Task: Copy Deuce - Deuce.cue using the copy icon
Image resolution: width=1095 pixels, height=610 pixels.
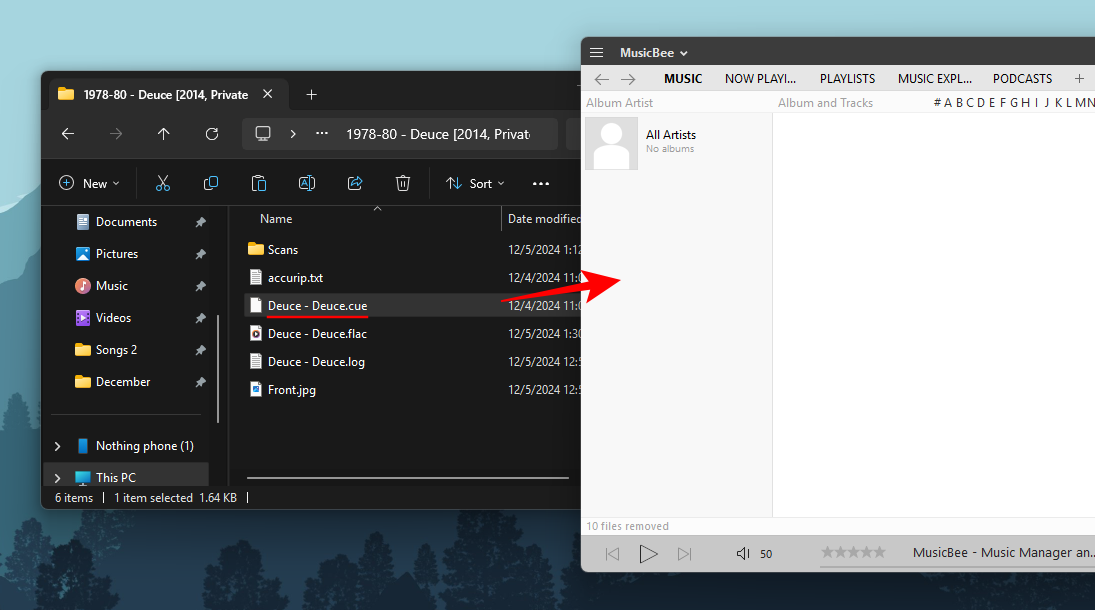Action: (211, 183)
